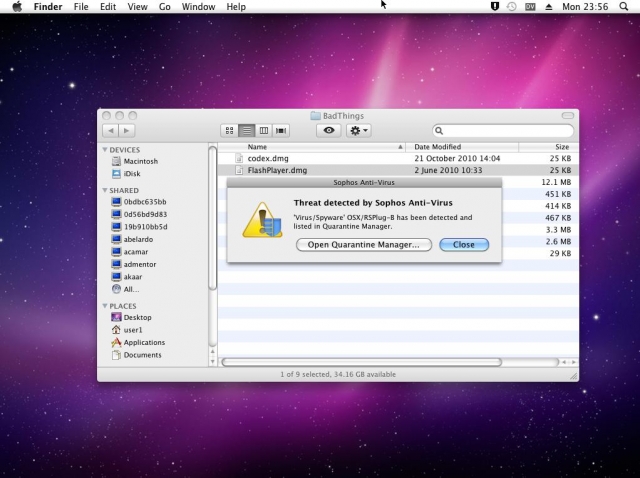The height and width of the screenshot is (478, 640).
Task: Switch Finder to icon view
Action: 229,131
